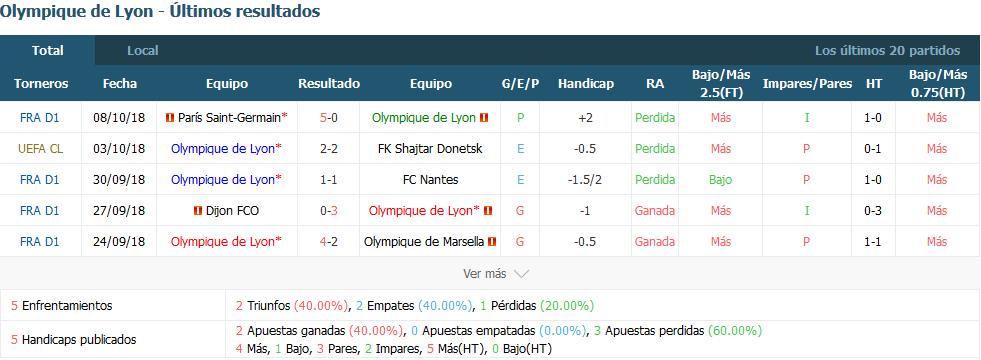The width and height of the screenshot is (981, 360).
Task: Switch to the Local tab
Action: (143, 51)
